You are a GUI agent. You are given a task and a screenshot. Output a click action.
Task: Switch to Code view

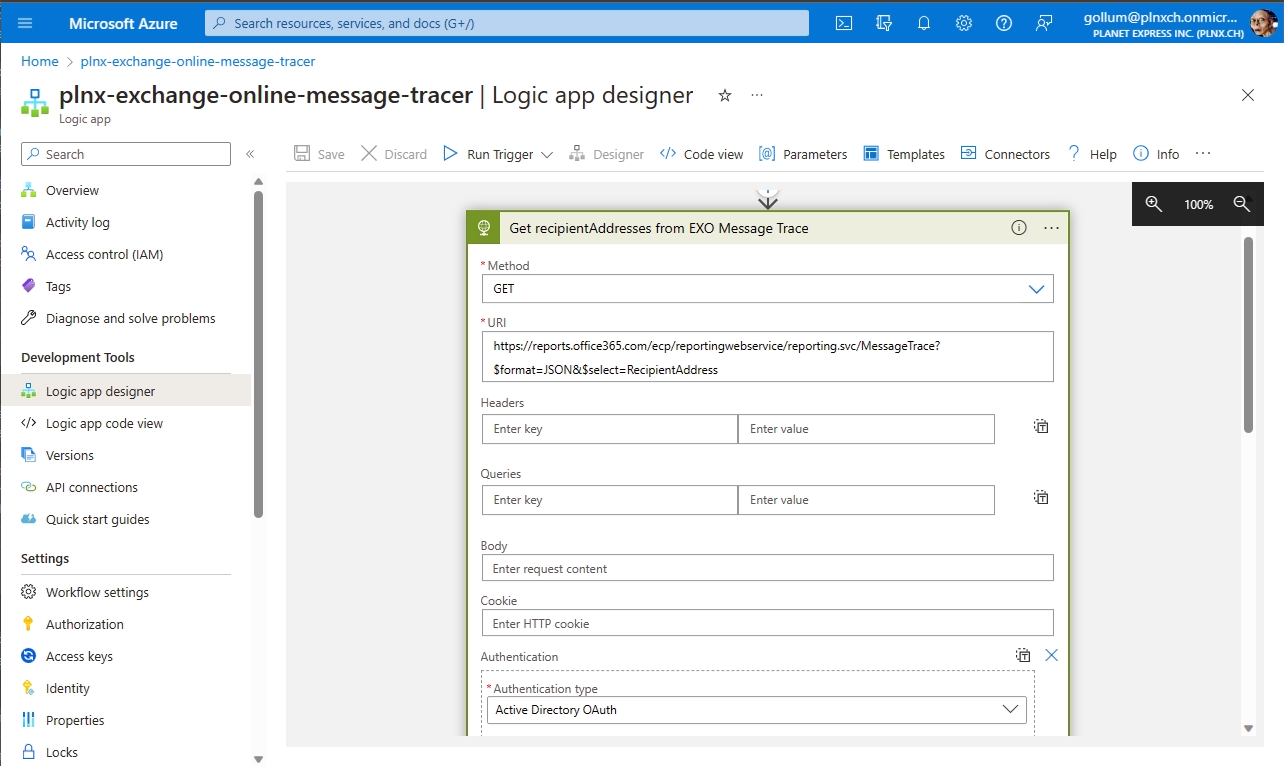(x=701, y=153)
